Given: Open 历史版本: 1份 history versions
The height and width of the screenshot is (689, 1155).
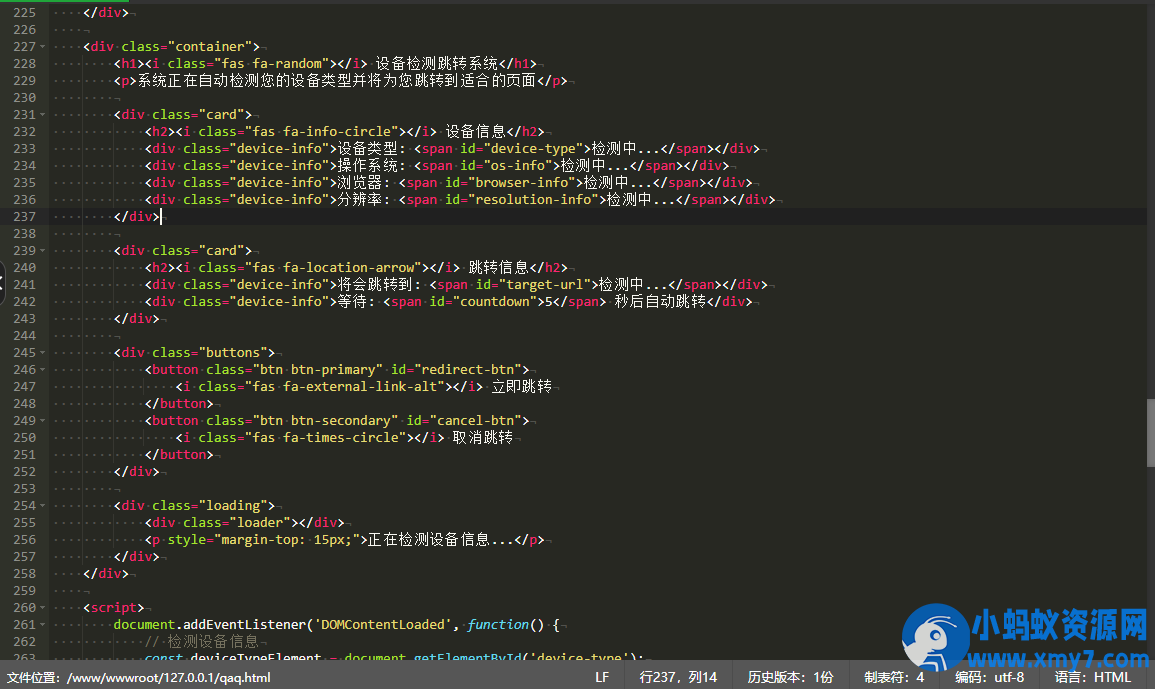Looking at the screenshot, I should (x=790, y=677).
